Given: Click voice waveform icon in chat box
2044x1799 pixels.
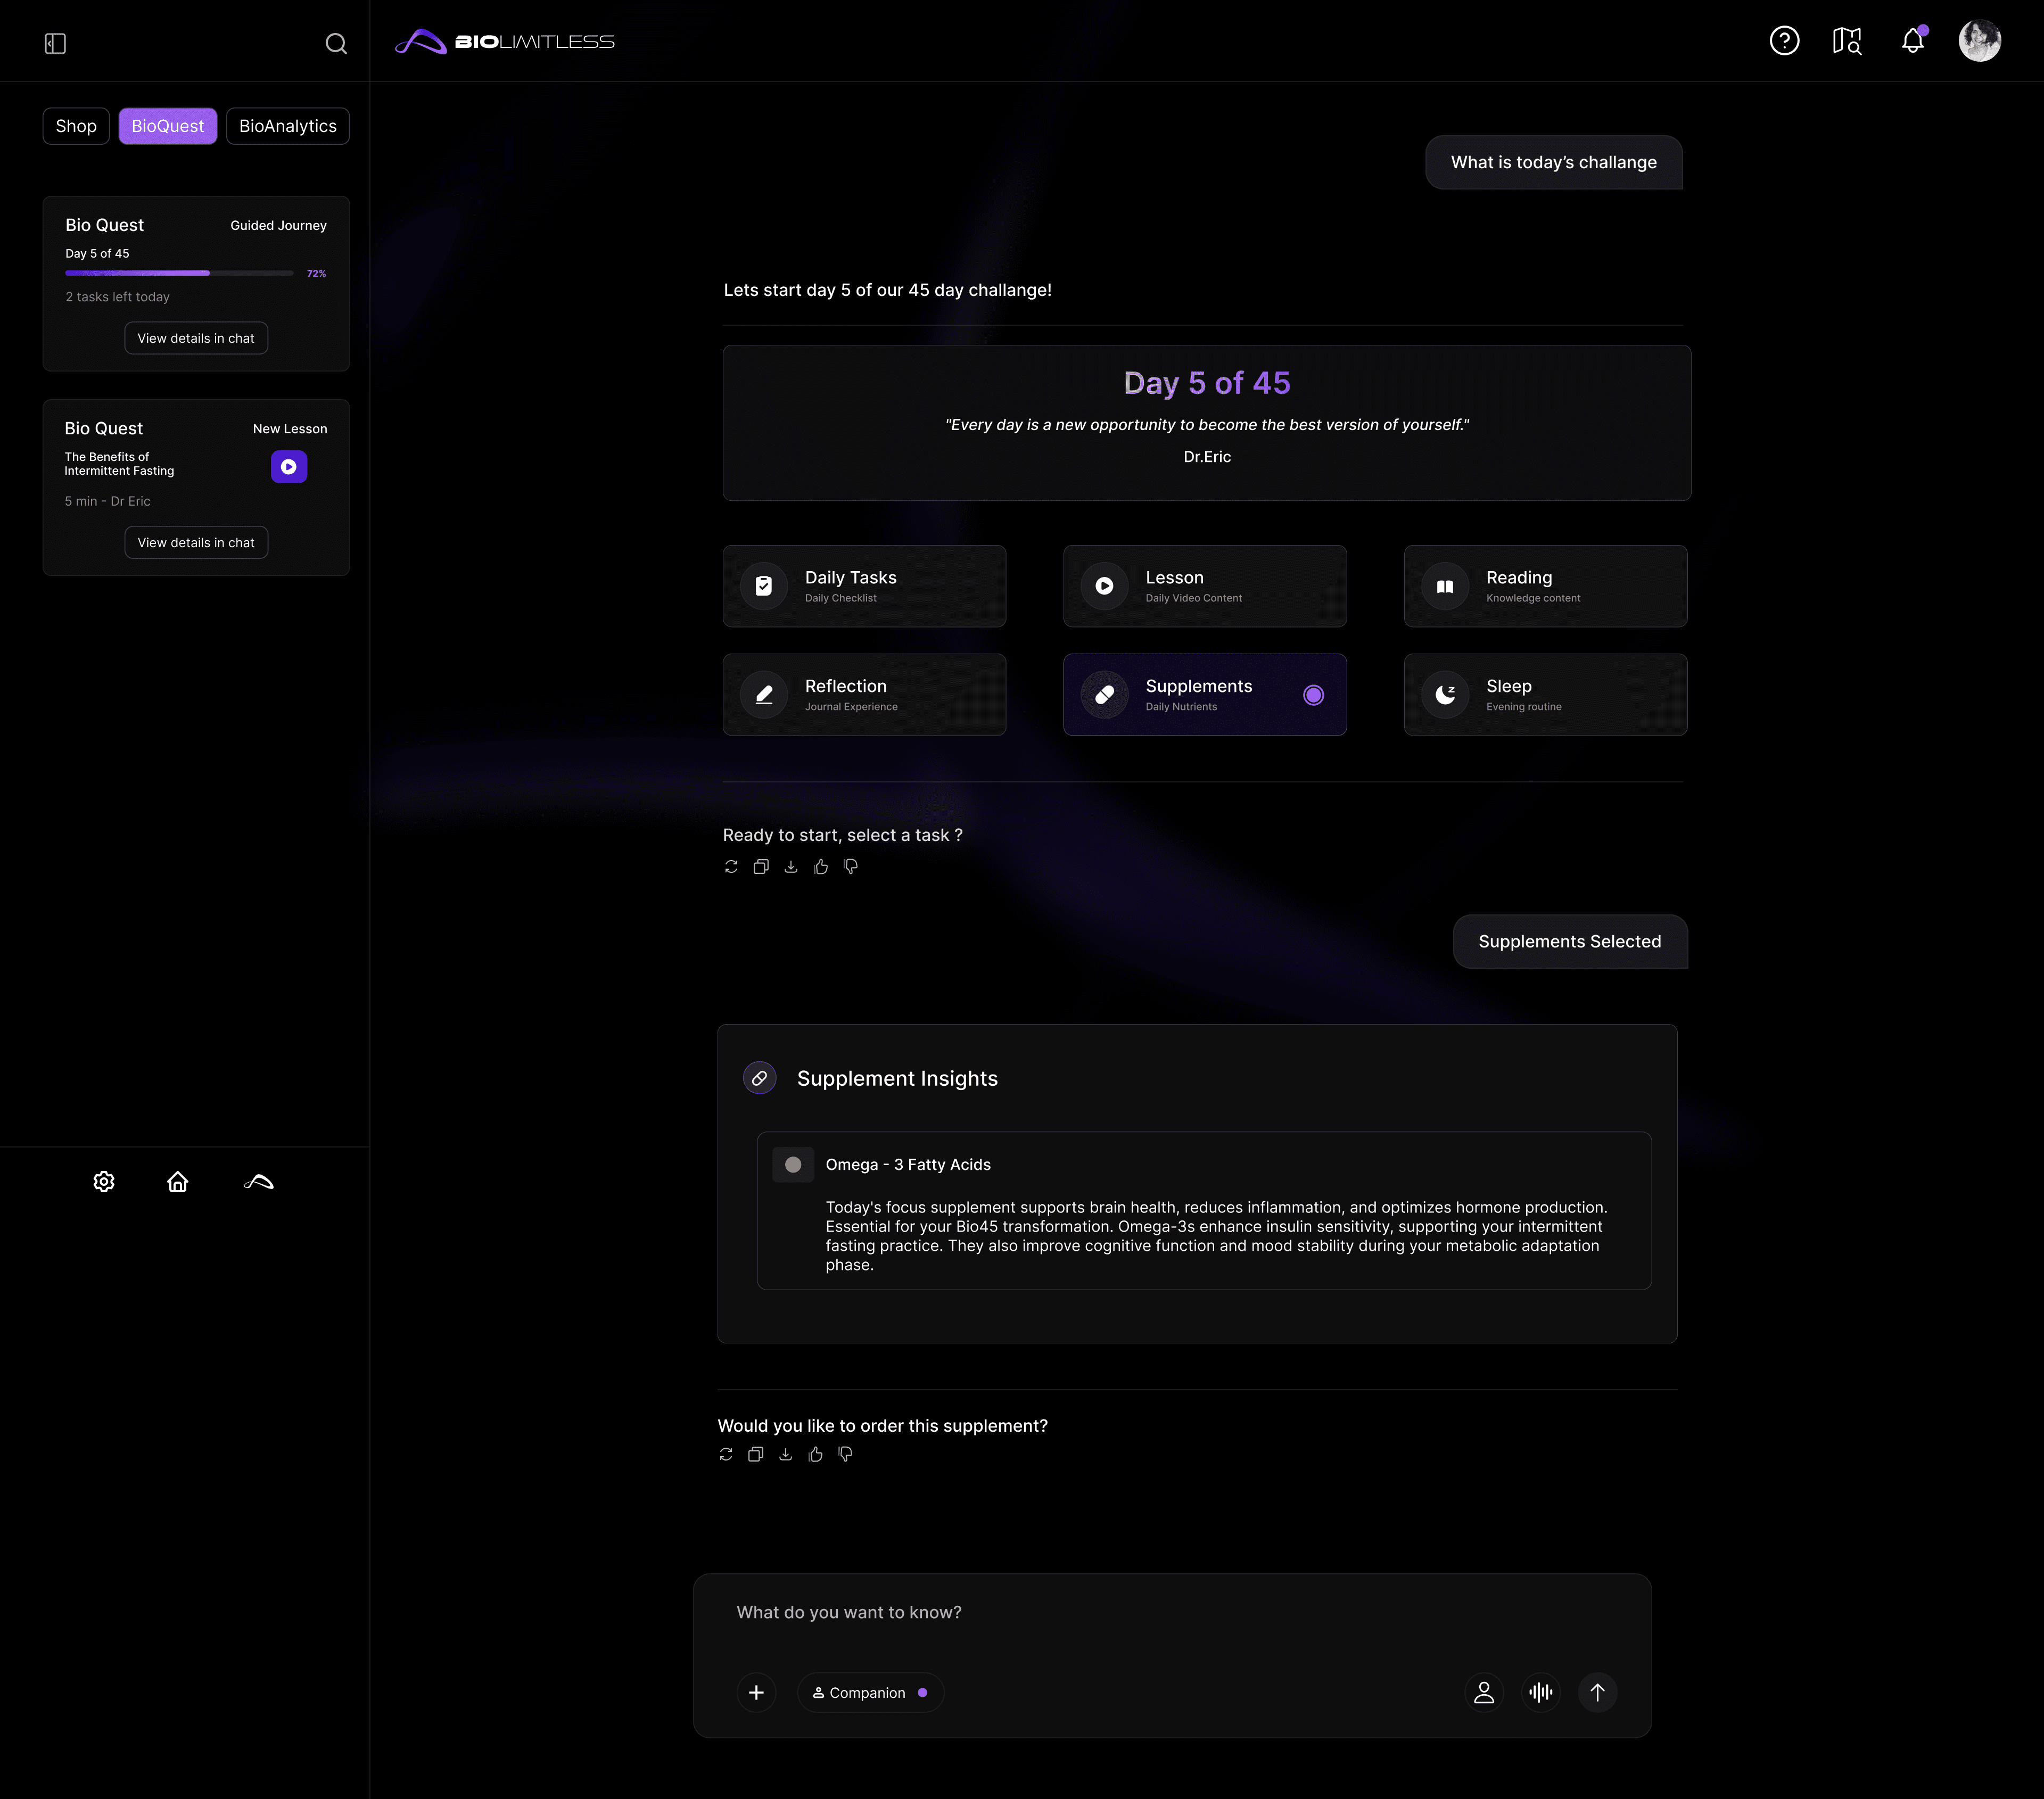Looking at the screenshot, I should pos(1541,1692).
